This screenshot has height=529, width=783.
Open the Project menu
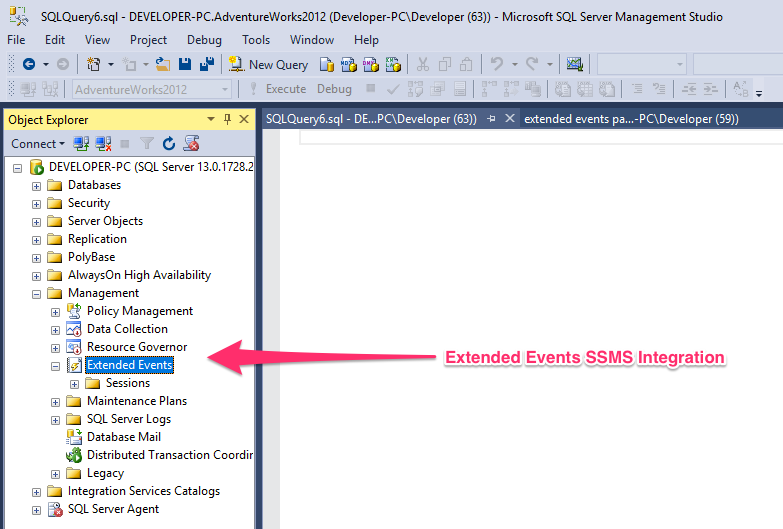pyautogui.click(x=148, y=40)
